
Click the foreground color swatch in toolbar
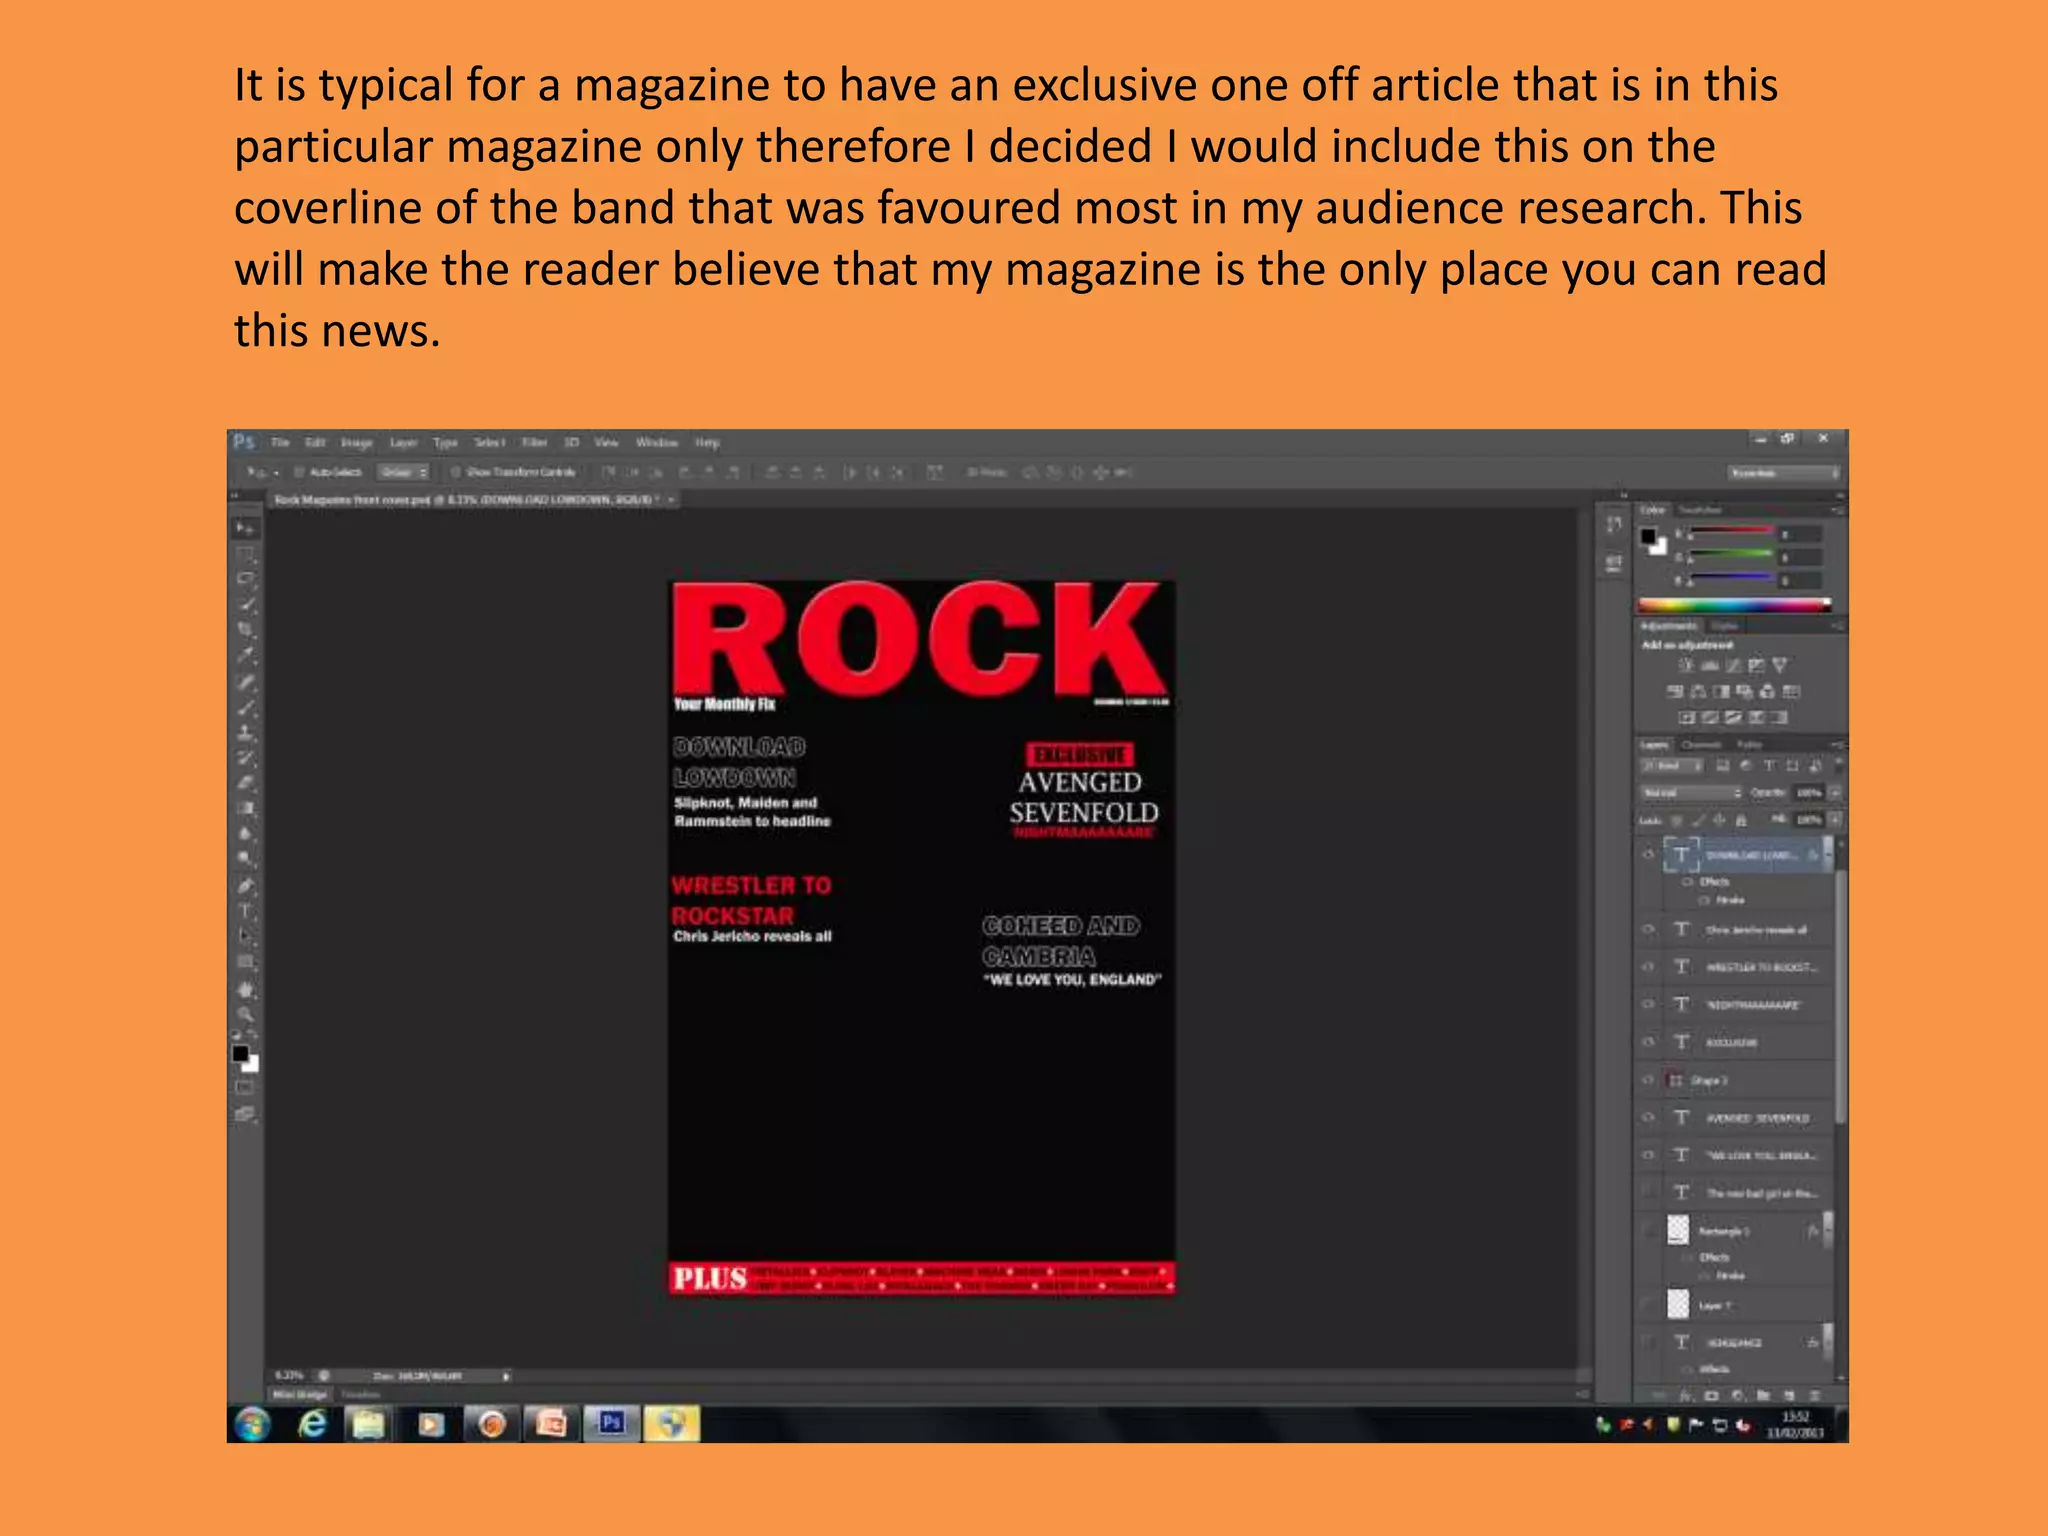point(240,1053)
